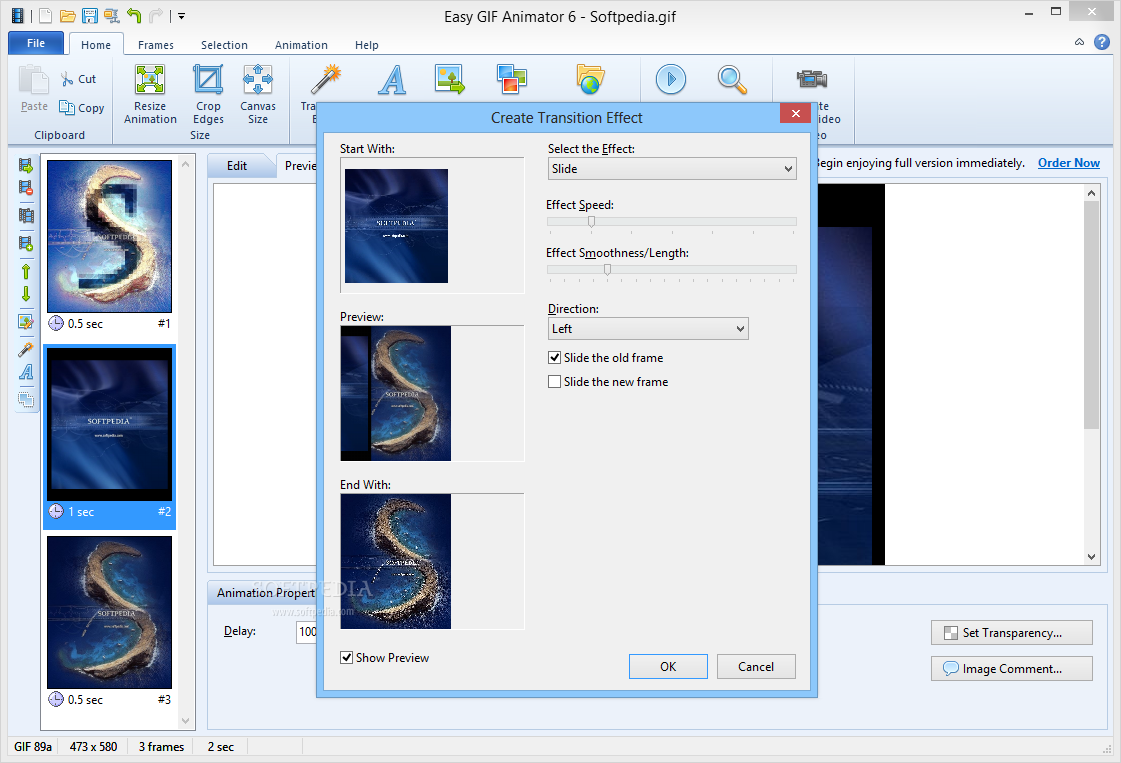Click the insert image ribbon icon

point(450,79)
